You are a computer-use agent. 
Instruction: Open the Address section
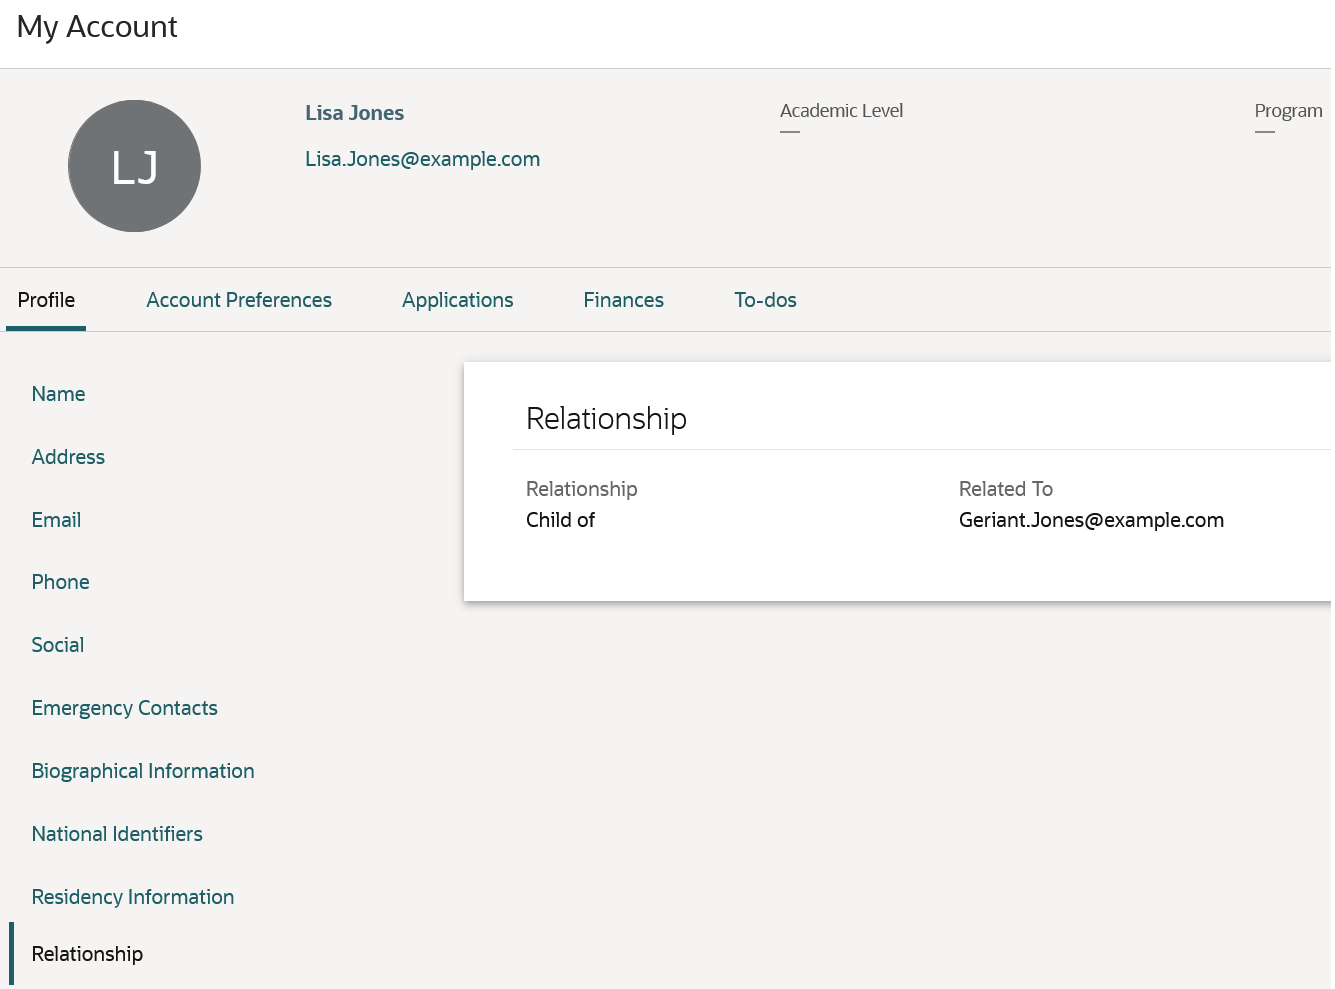[68, 457]
